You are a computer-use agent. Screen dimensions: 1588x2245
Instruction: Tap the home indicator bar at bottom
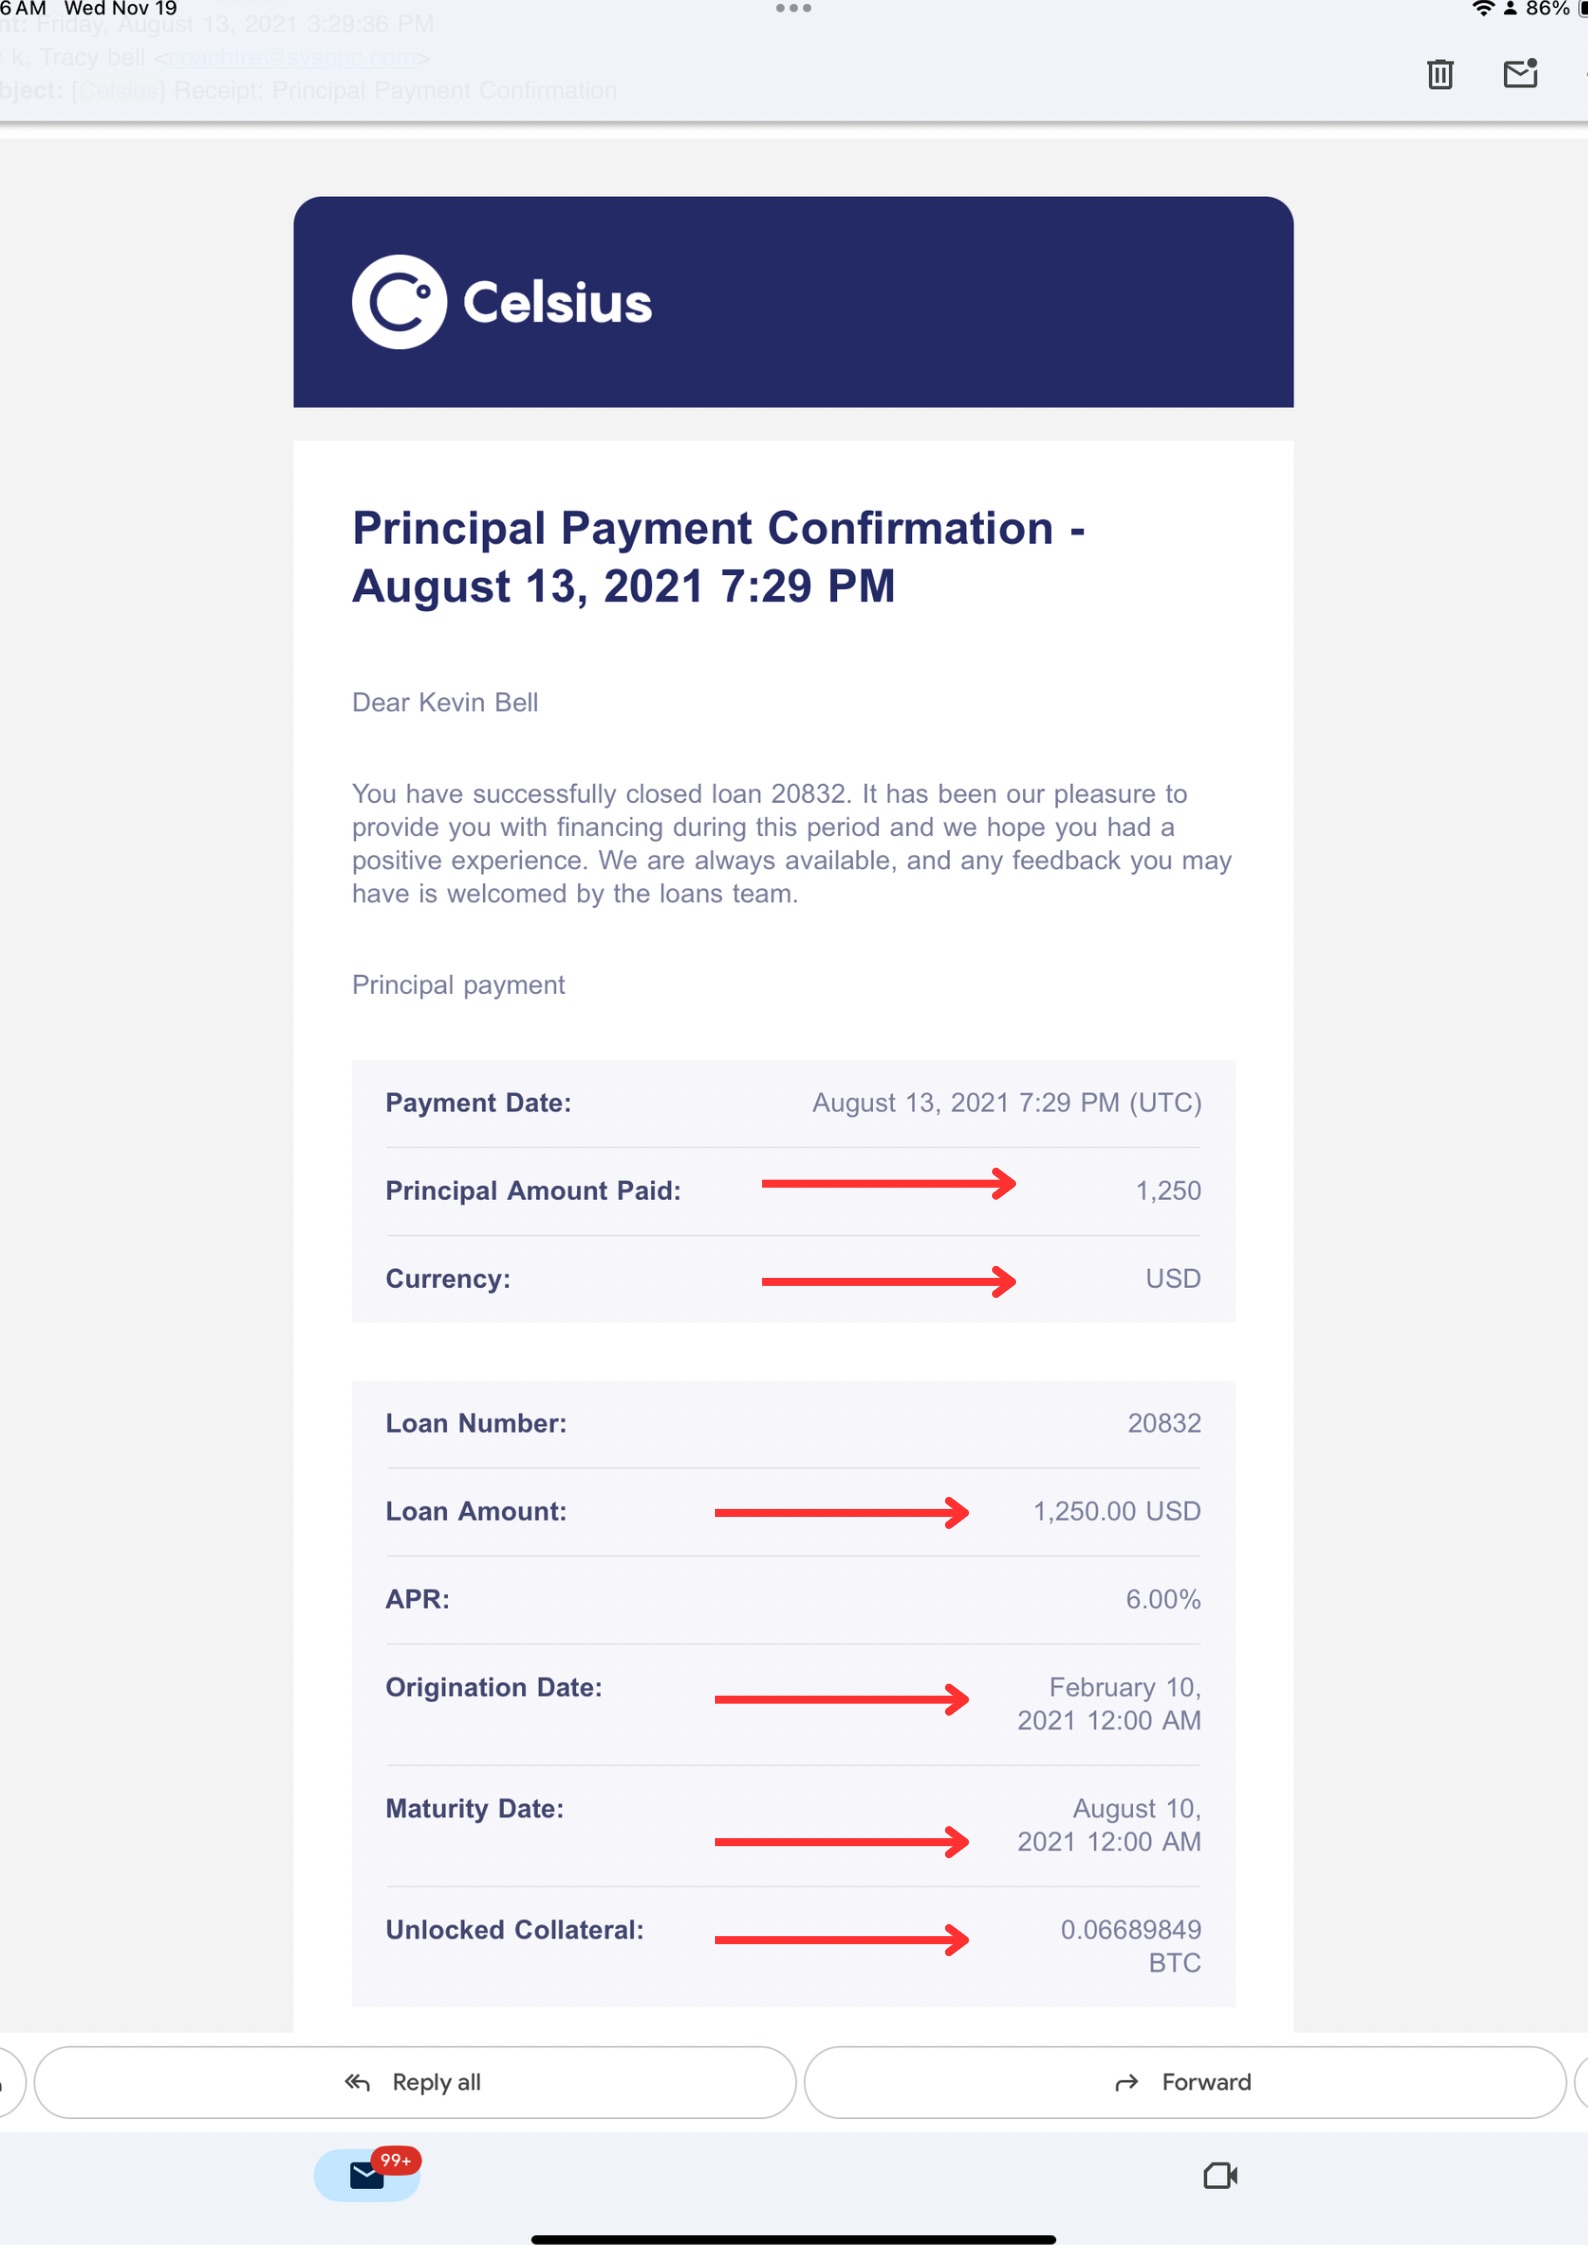pos(793,2239)
